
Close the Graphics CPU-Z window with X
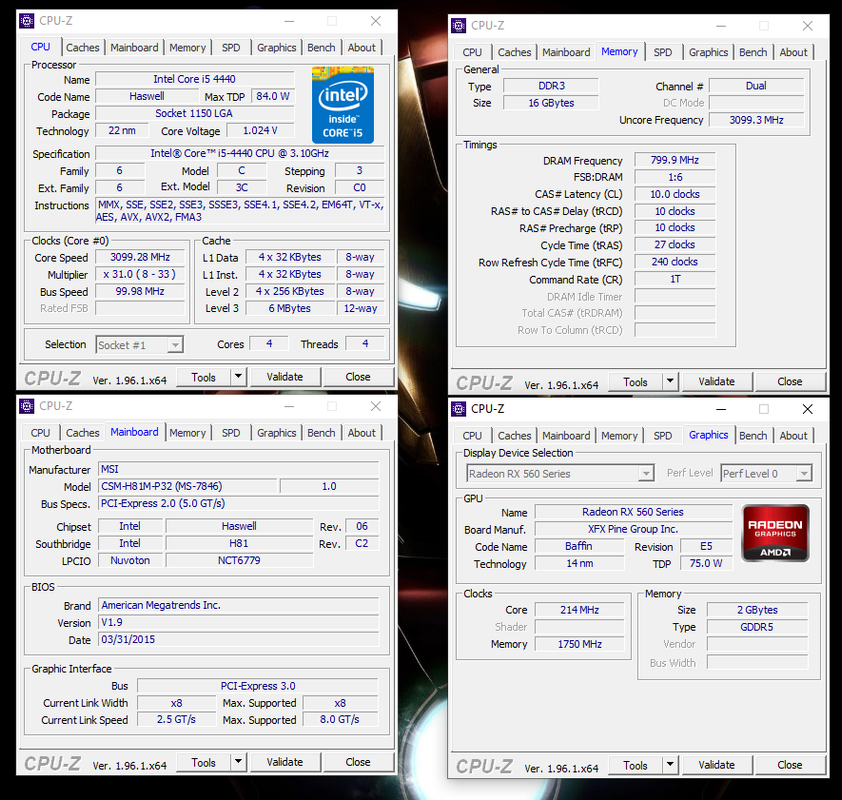point(807,409)
